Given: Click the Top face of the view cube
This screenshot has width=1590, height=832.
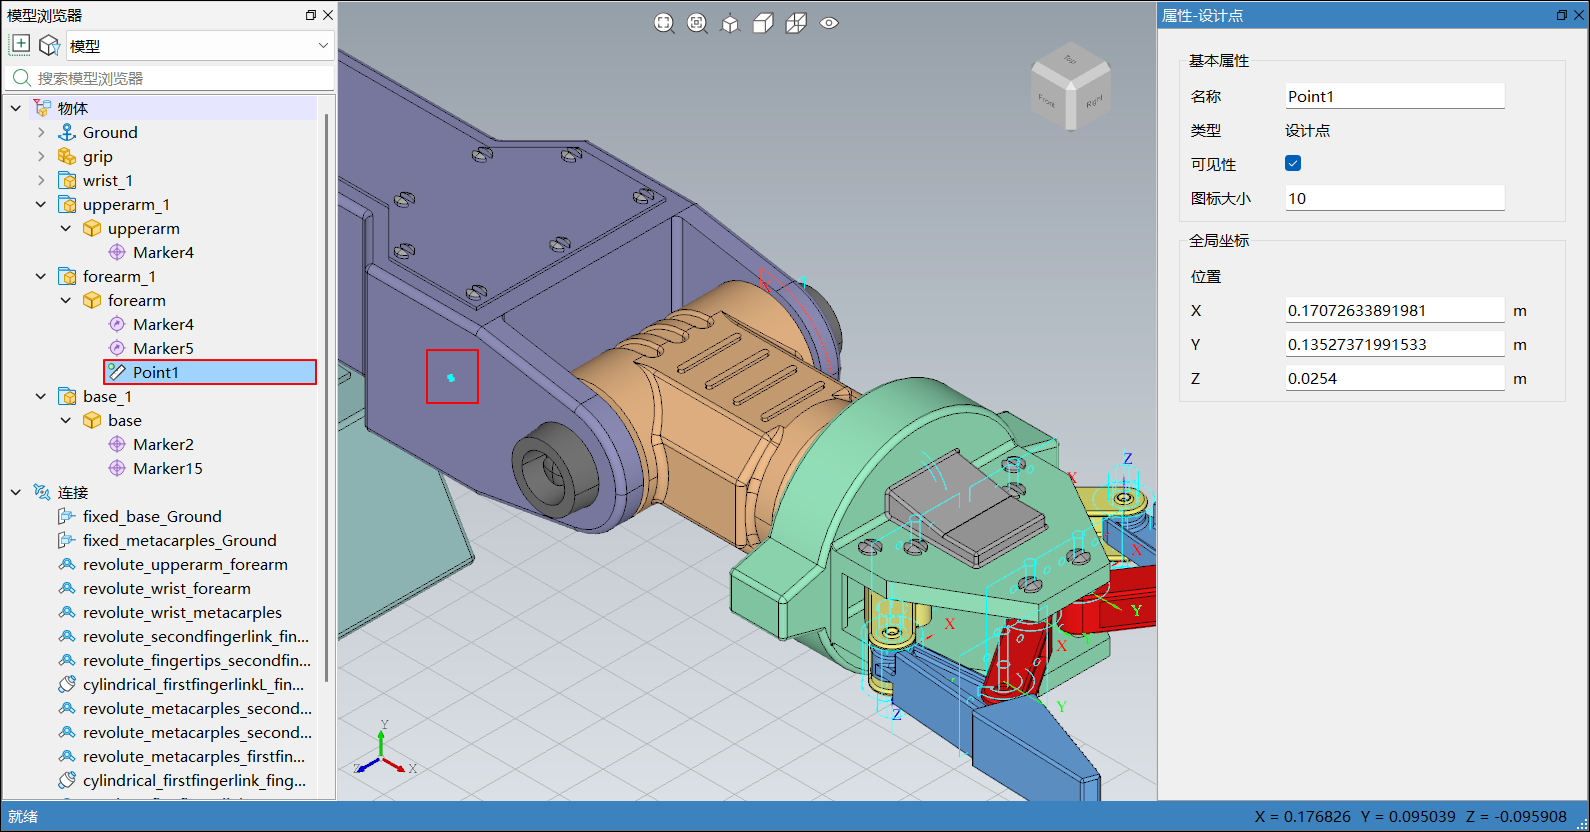Looking at the screenshot, I should [1070, 60].
